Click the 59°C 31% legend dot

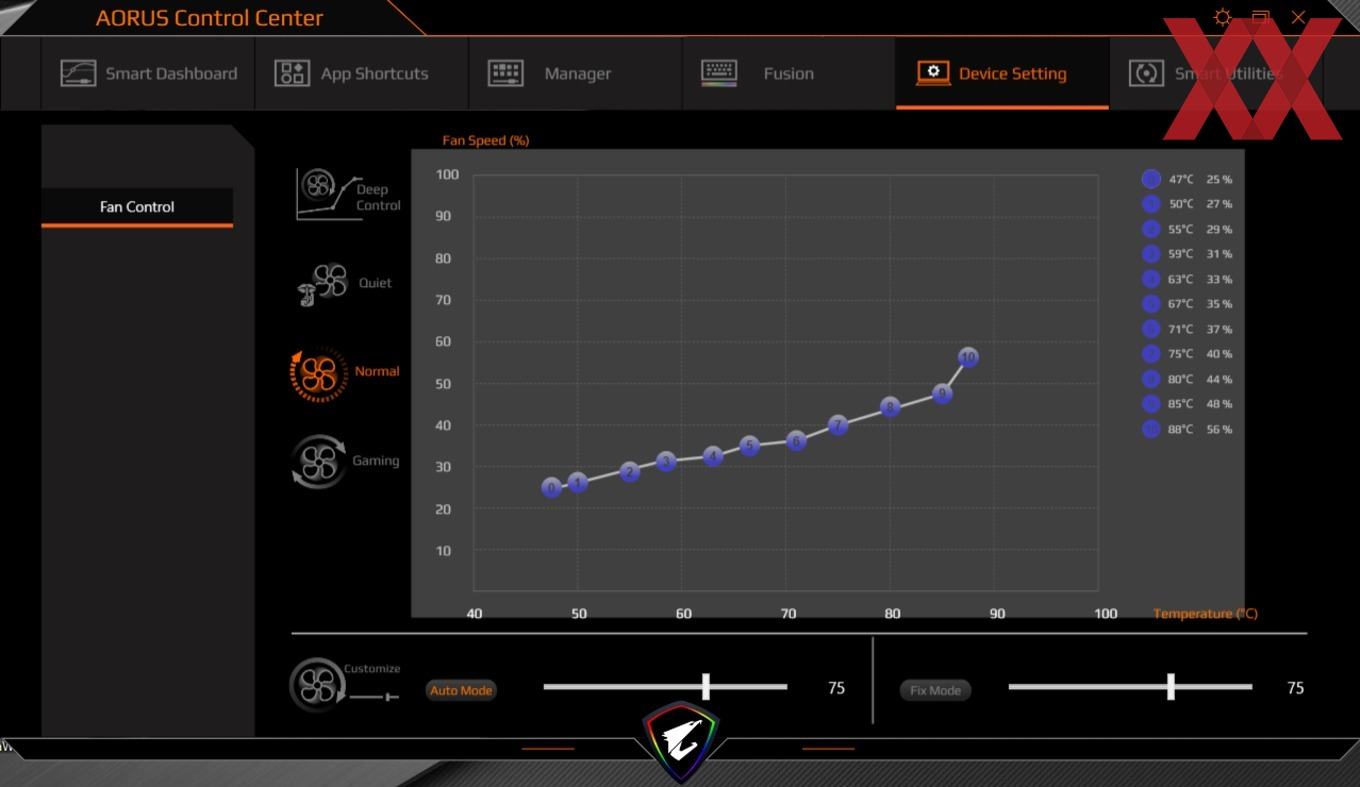[x=1151, y=254]
